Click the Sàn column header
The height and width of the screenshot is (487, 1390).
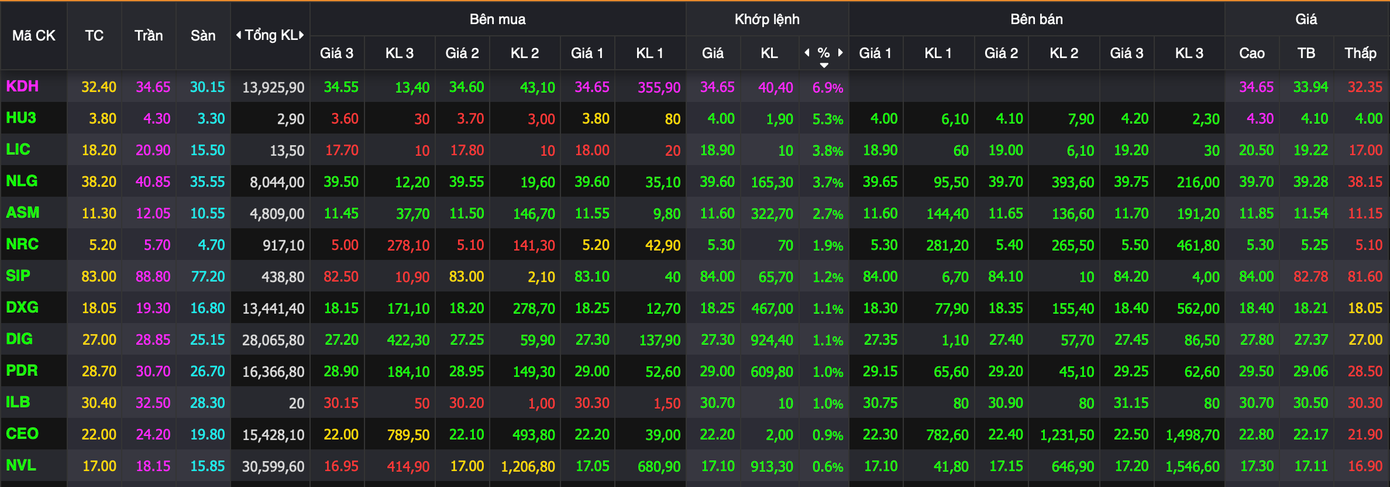[203, 35]
